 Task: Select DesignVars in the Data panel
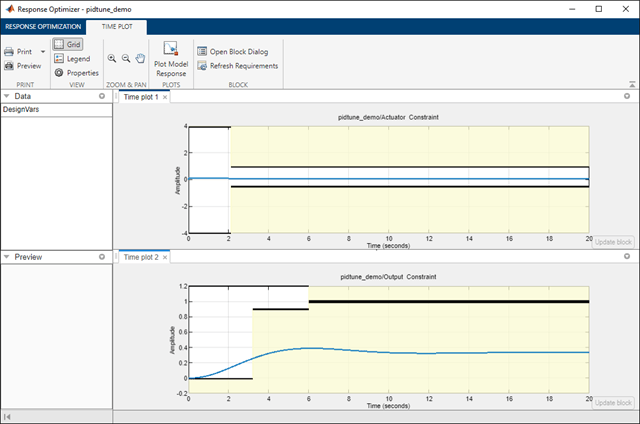click(21, 109)
